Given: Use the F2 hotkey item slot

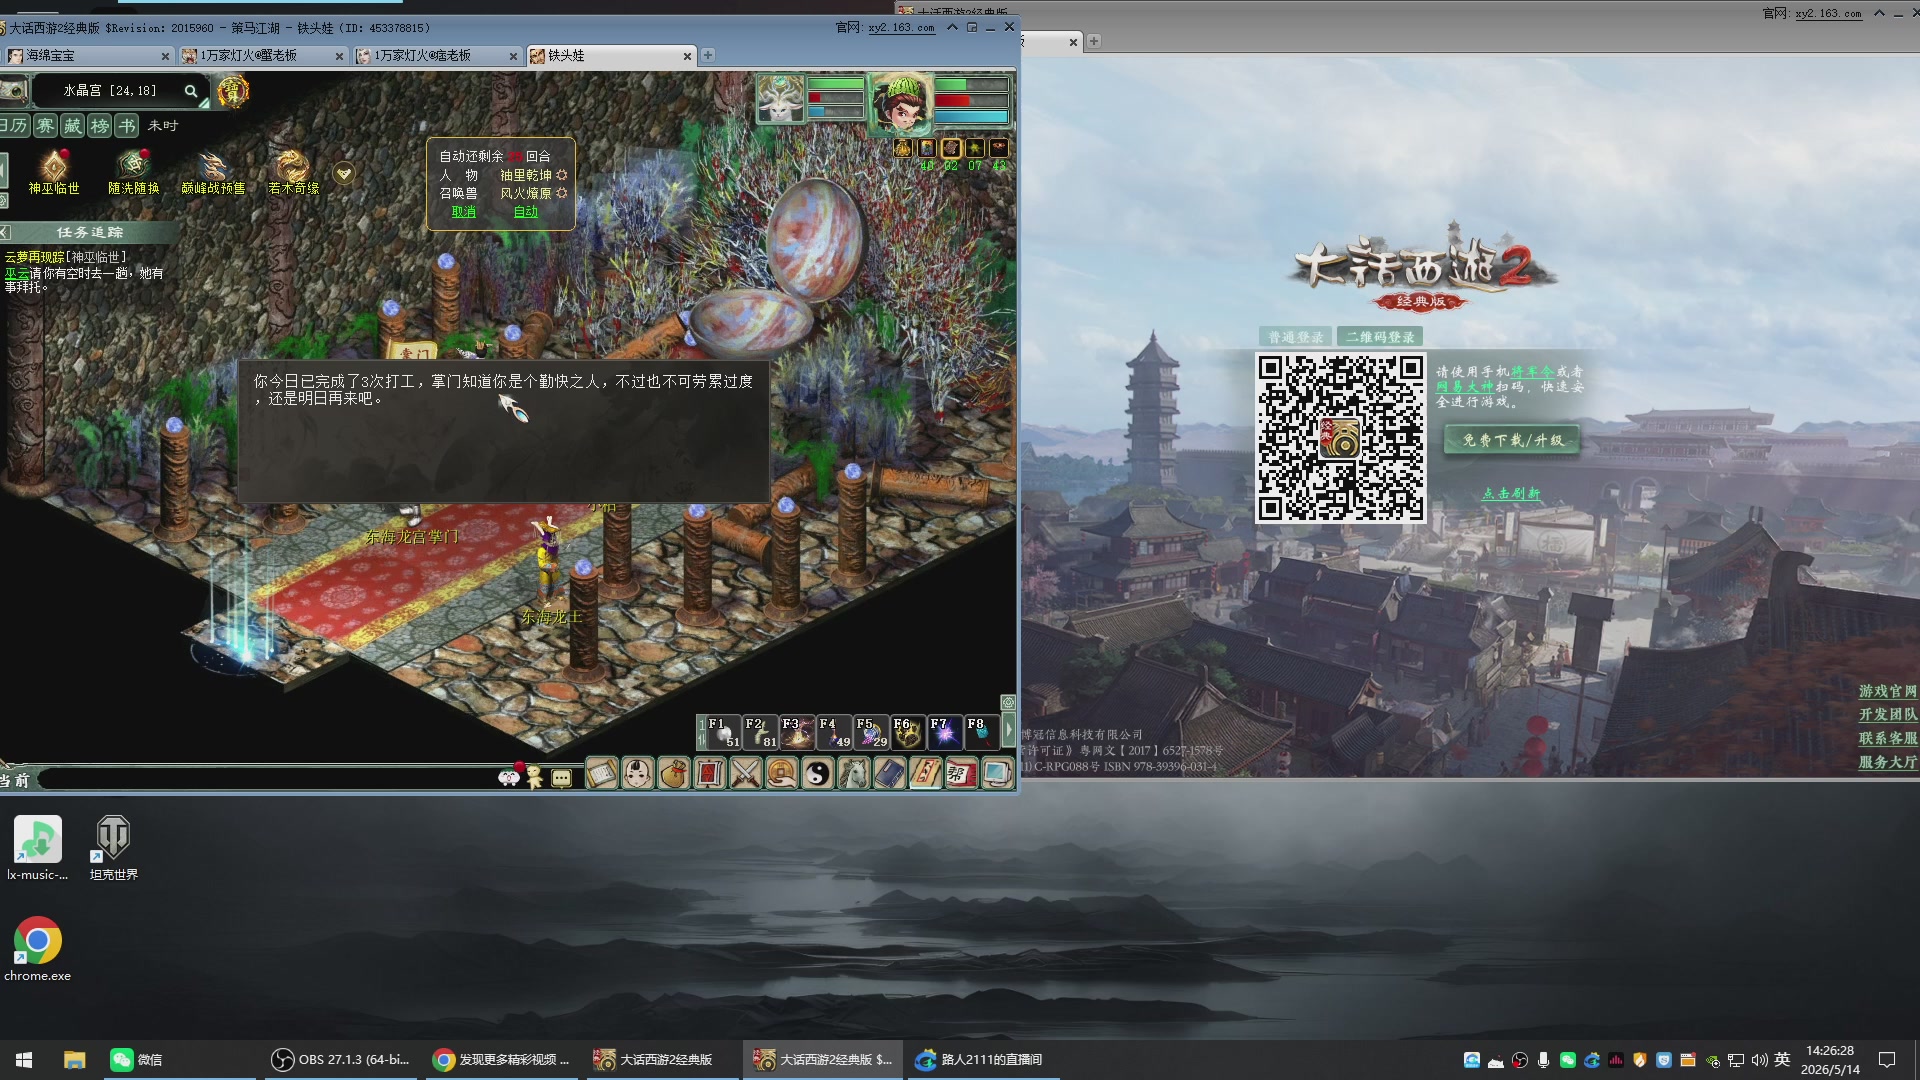Looking at the screenshot, I should 760,732.
